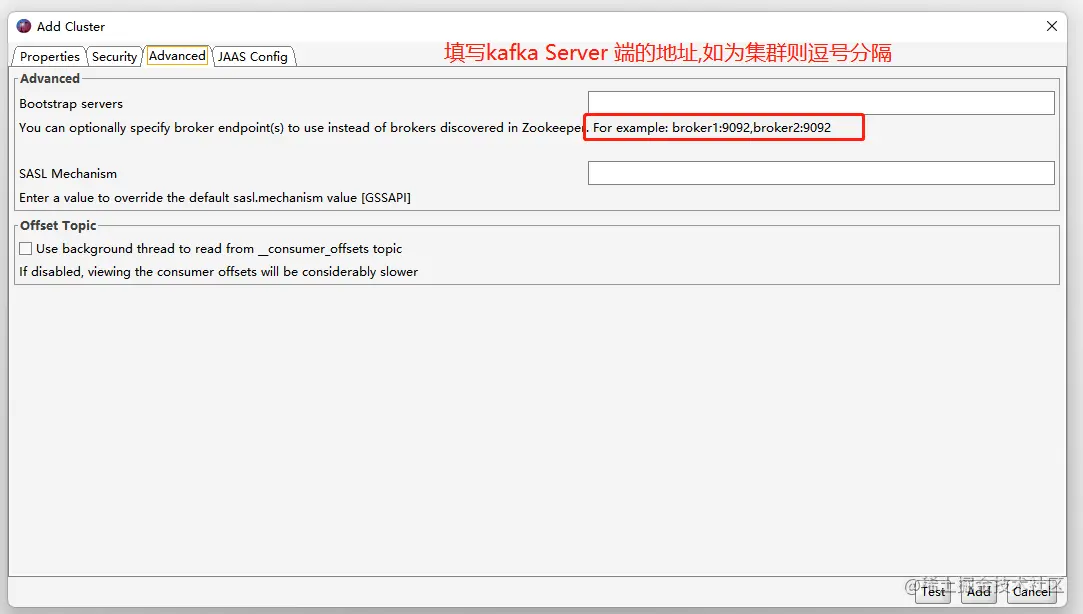Close the Add Cluster dialog
Viewport: 1083px width, 614px height.
click(1051, 26)
